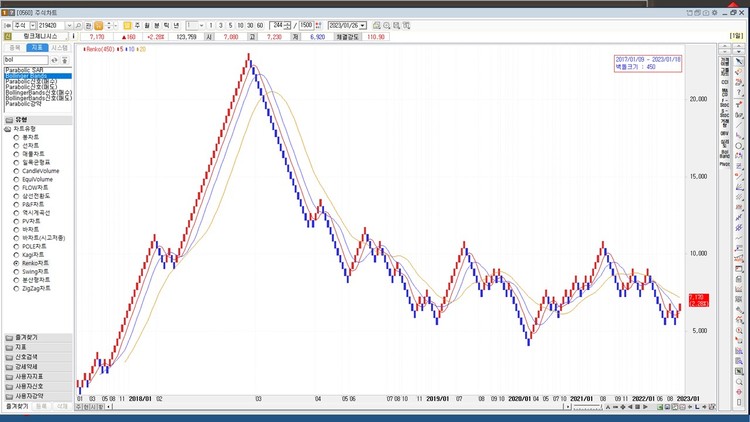The height and width of the screenshot is (422, 750).
Task: Click the chart print icon in toolbar
Action: pyautogui.click(x=376, y=25)
